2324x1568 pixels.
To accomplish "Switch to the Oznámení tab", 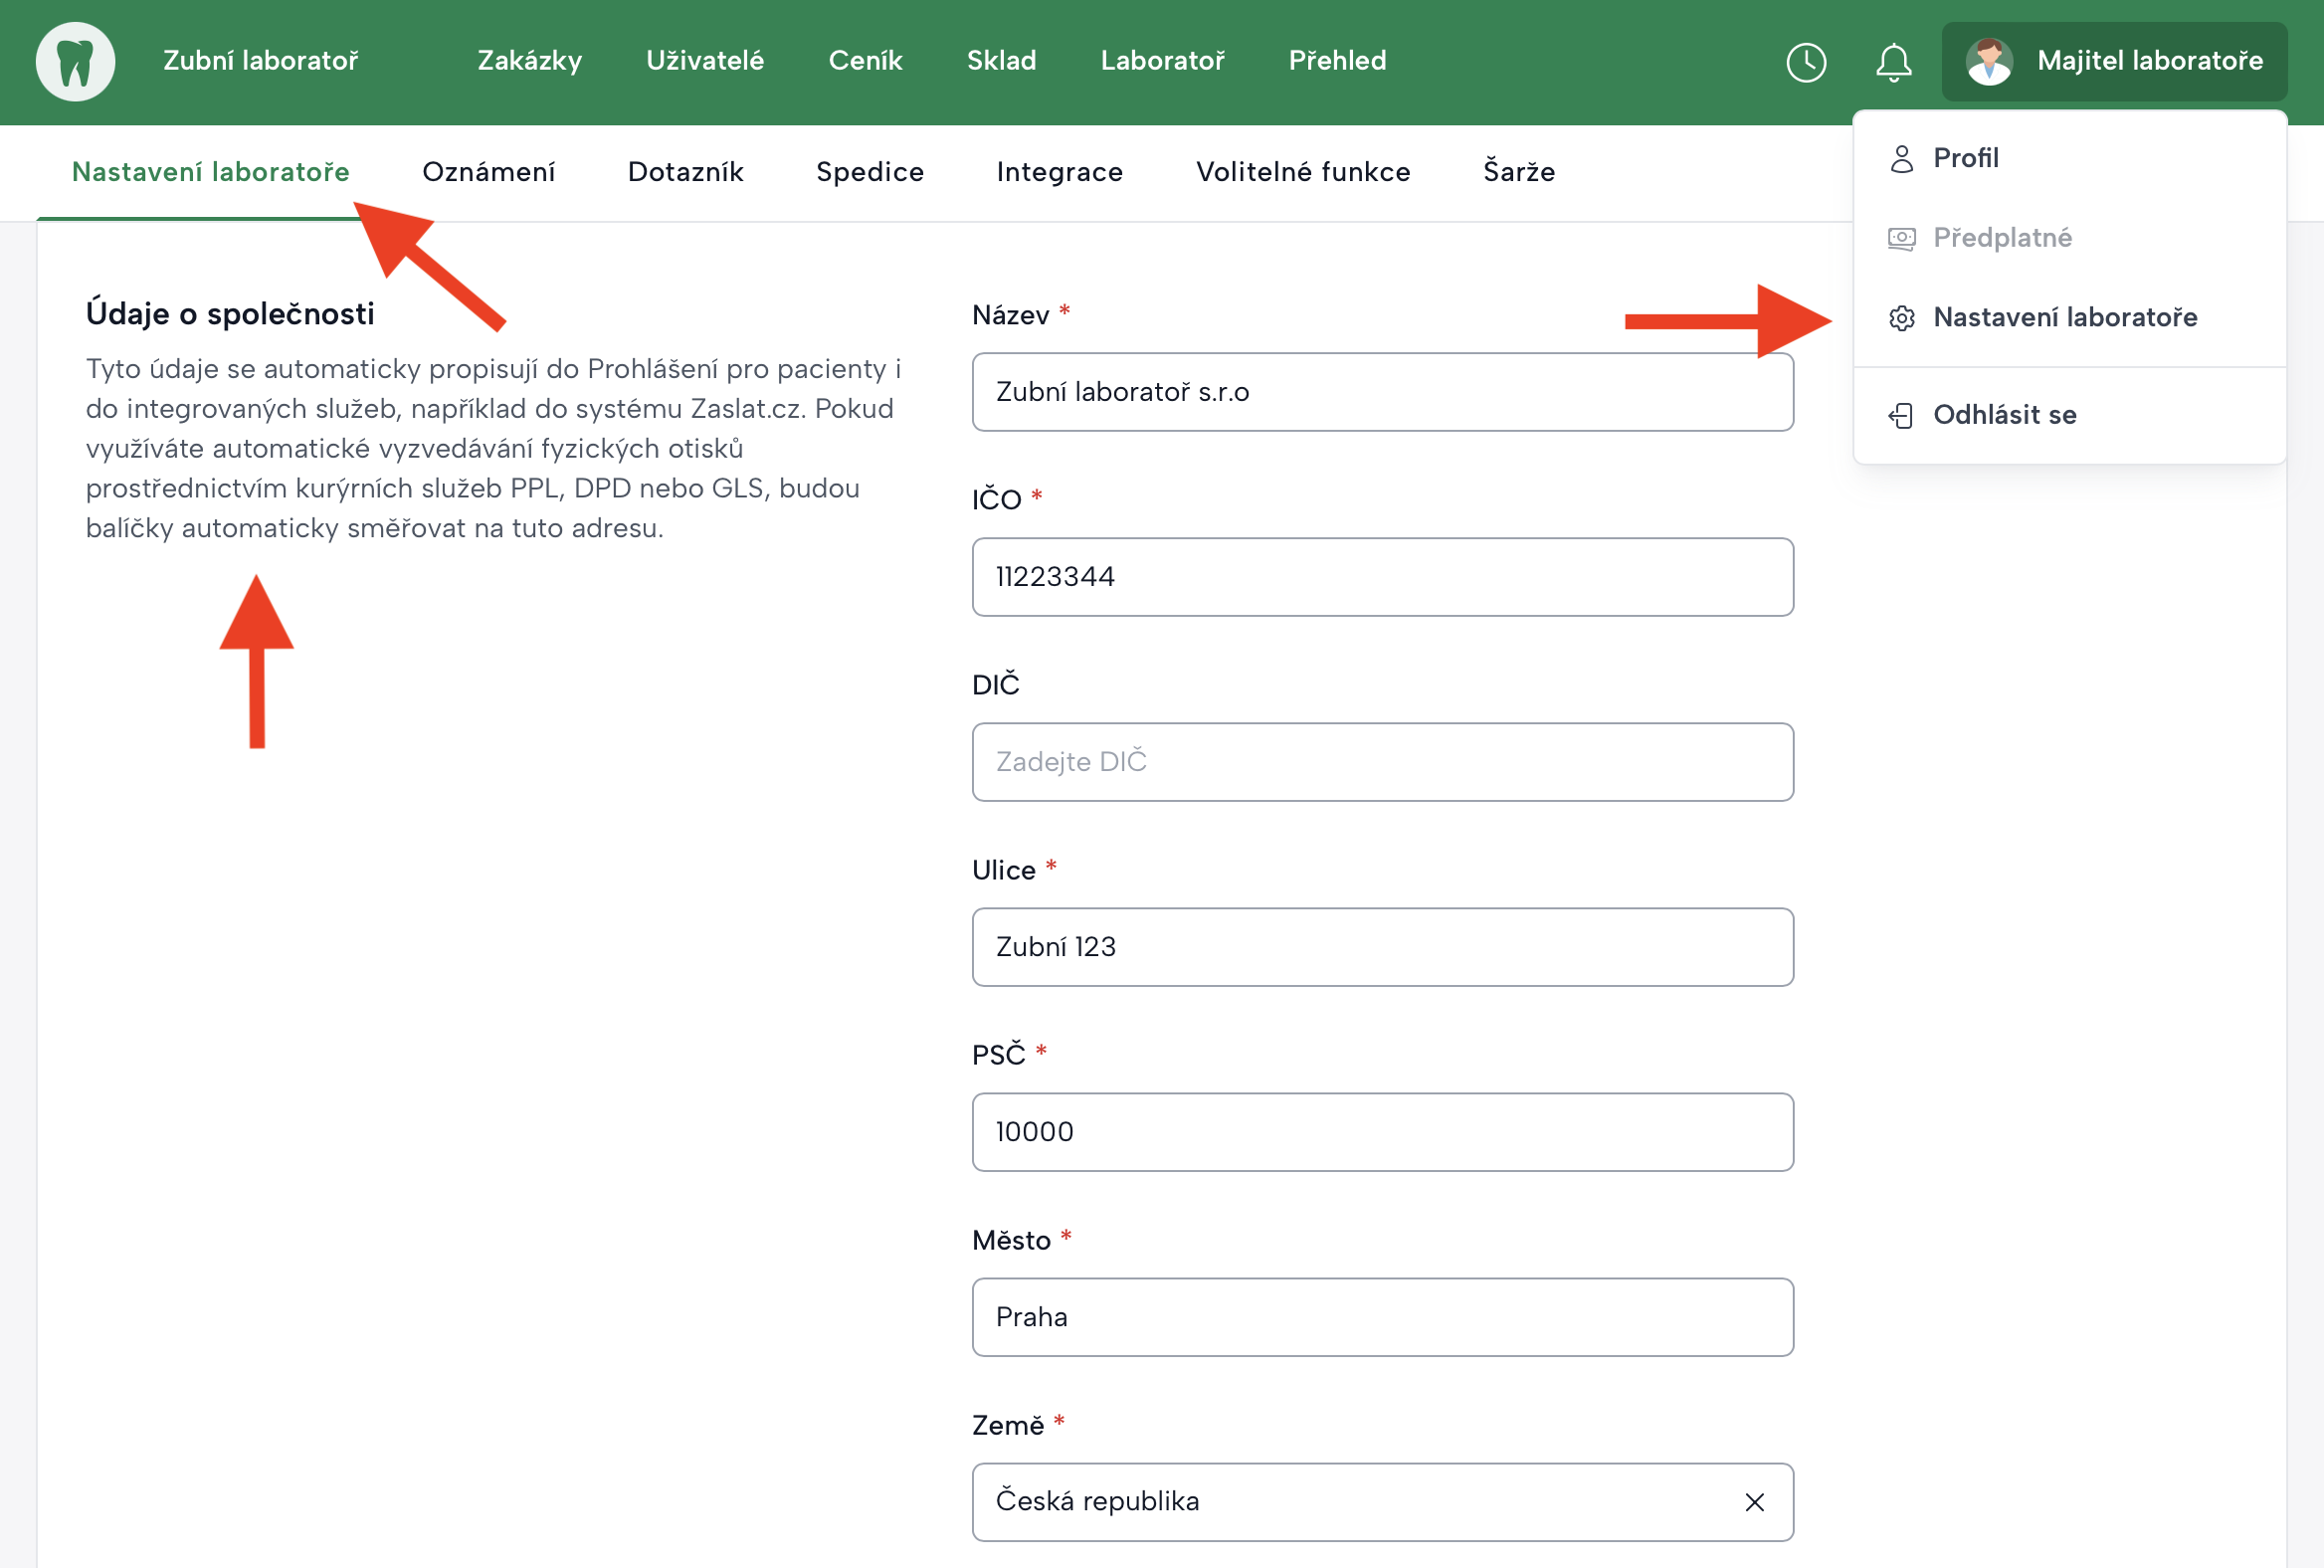I will [488, 172].
